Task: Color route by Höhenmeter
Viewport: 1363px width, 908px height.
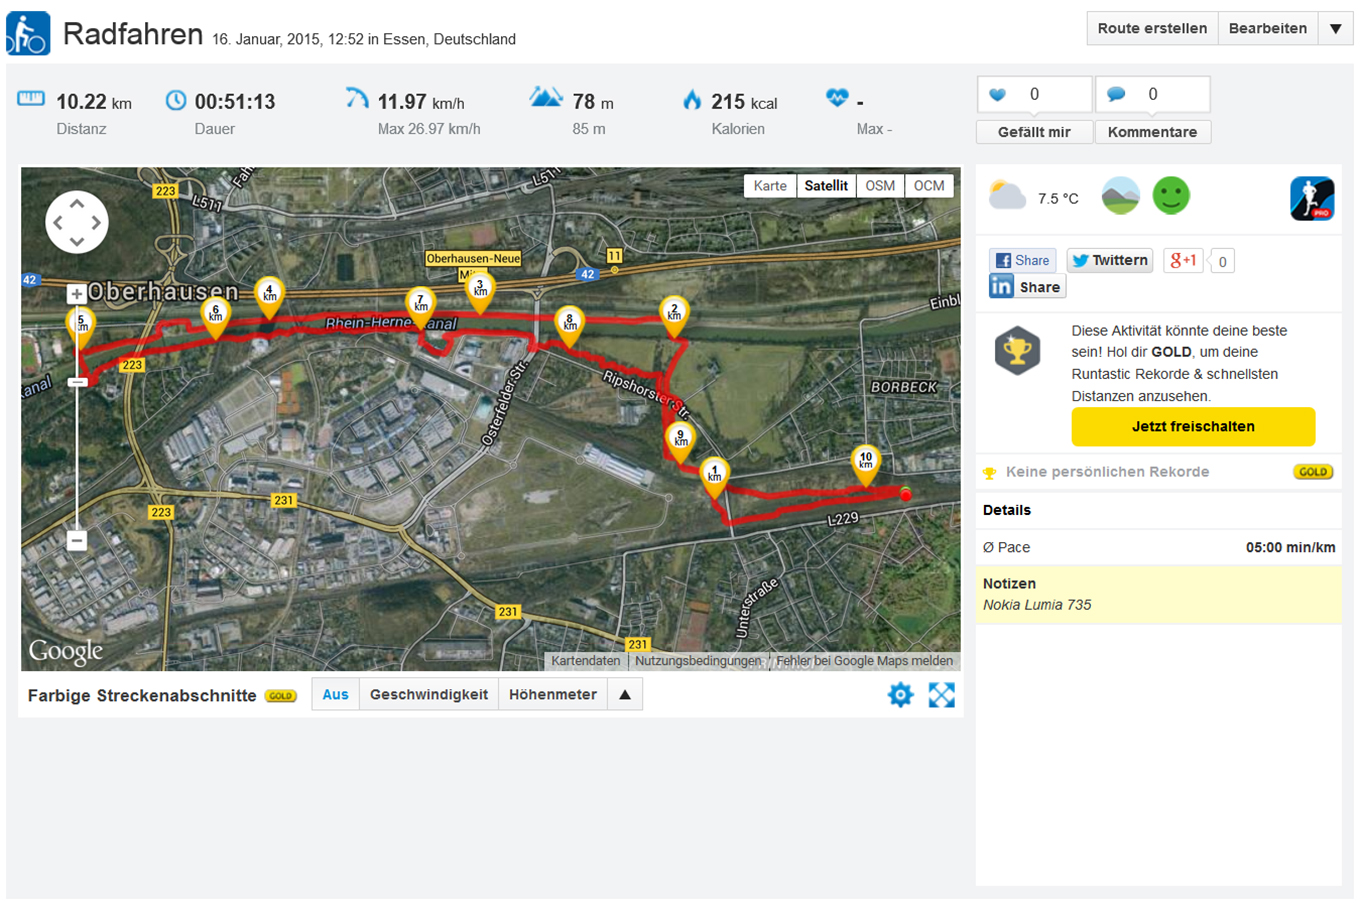Action: [x=553, y=695]
